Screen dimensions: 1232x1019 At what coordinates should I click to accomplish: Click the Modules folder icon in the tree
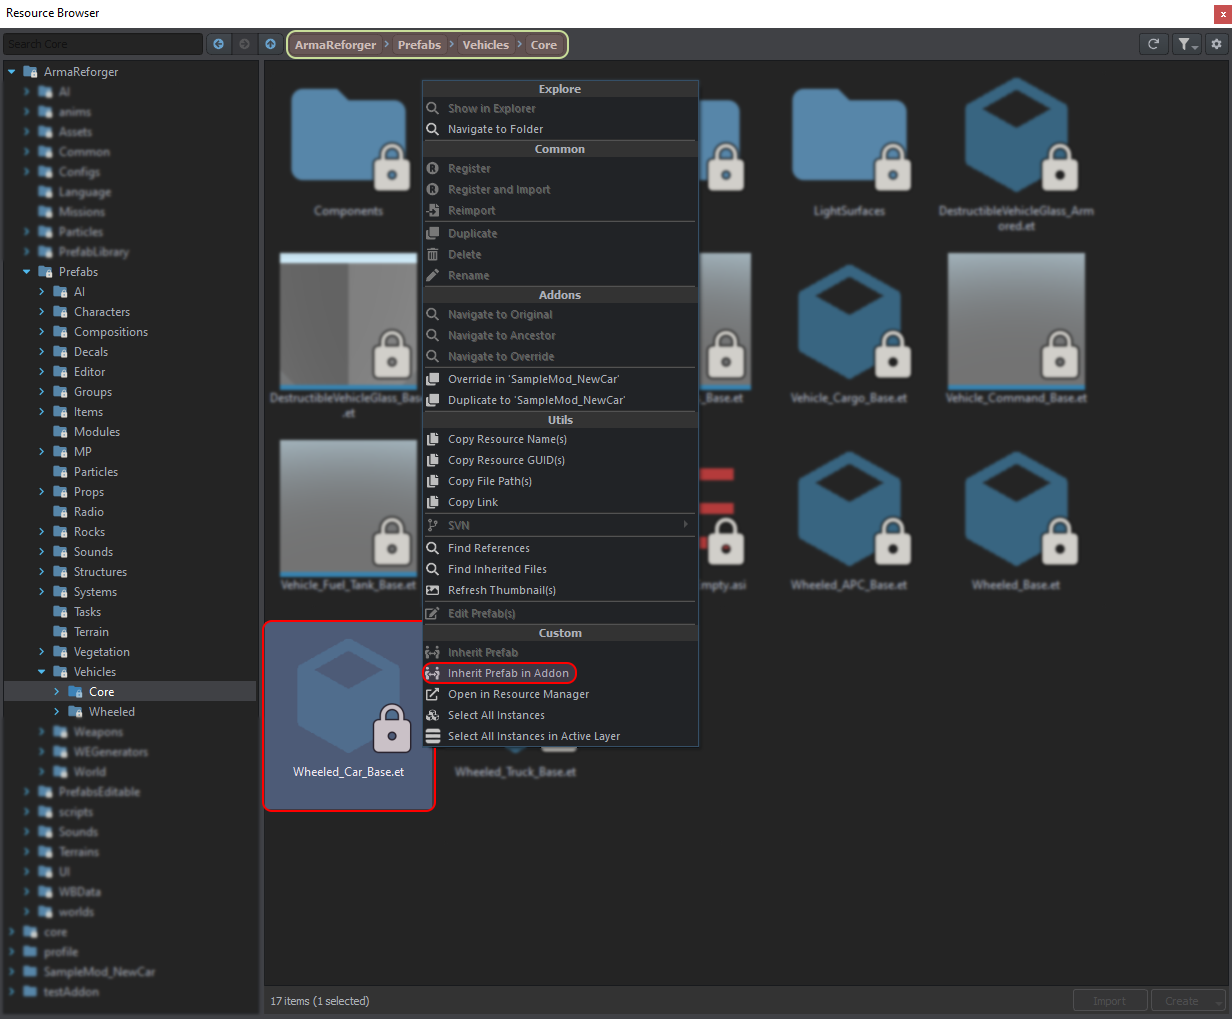pos(61,432)
